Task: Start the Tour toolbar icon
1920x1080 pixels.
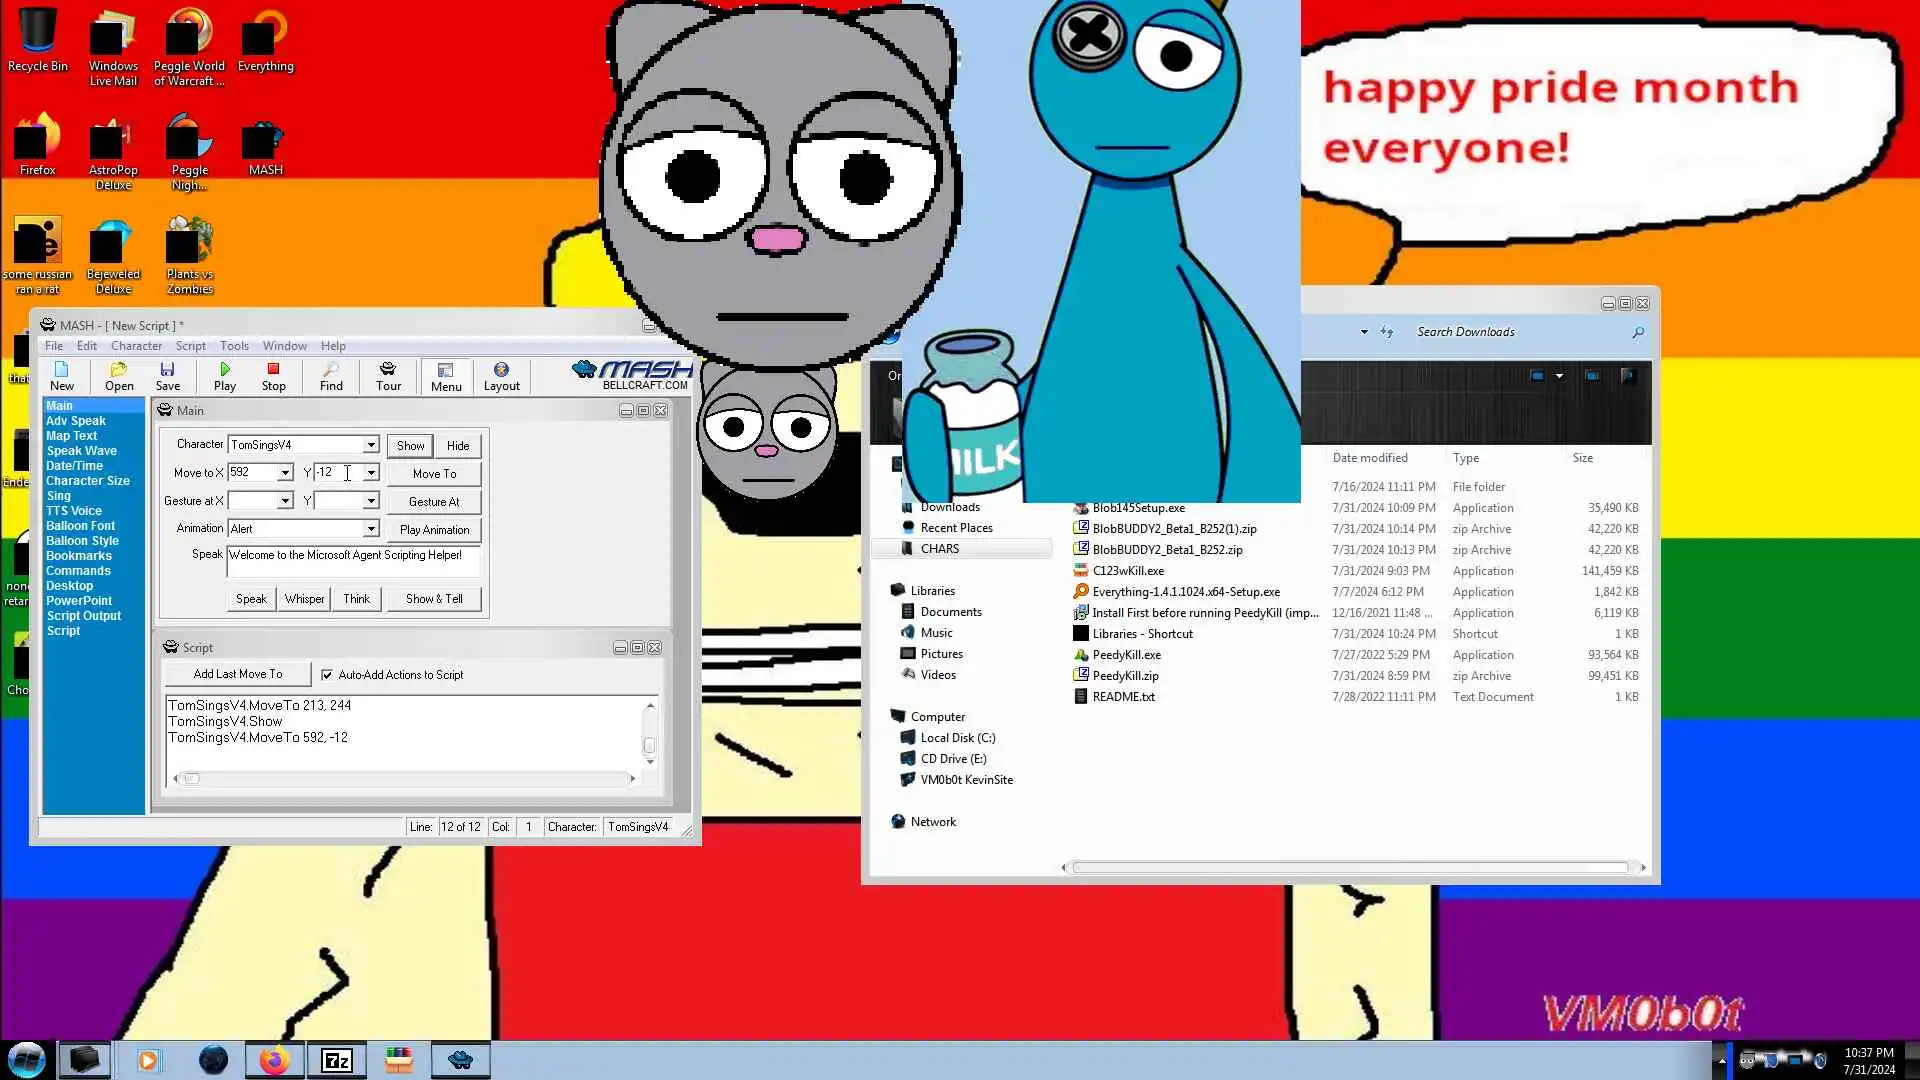Action: (x=388, y=375)
